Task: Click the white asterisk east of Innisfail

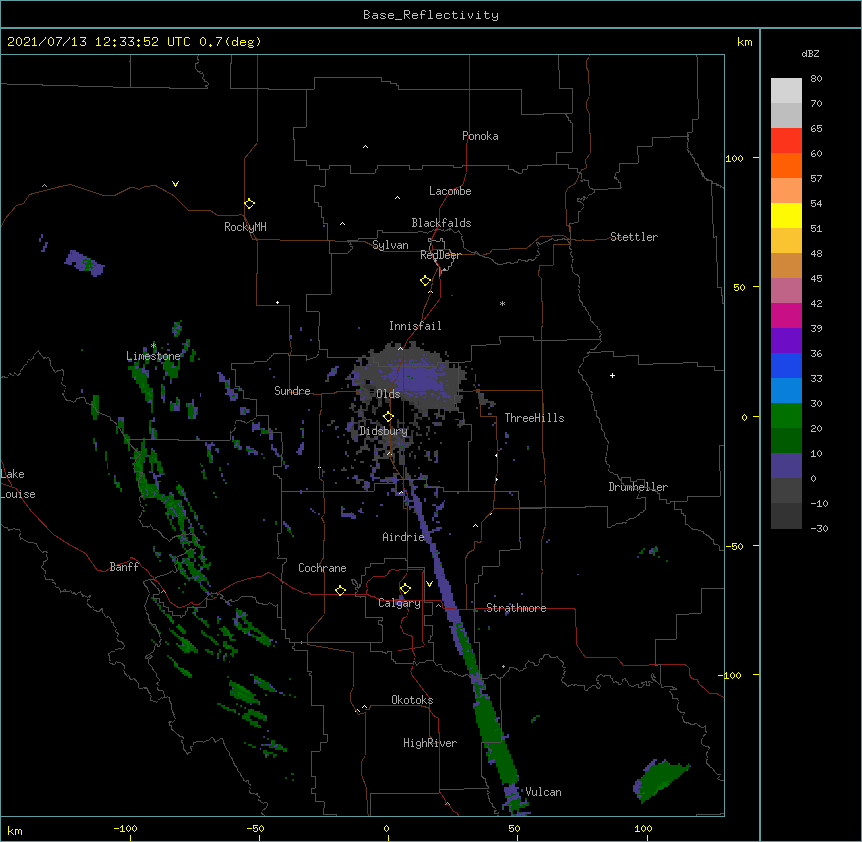Action: (502, 304)
